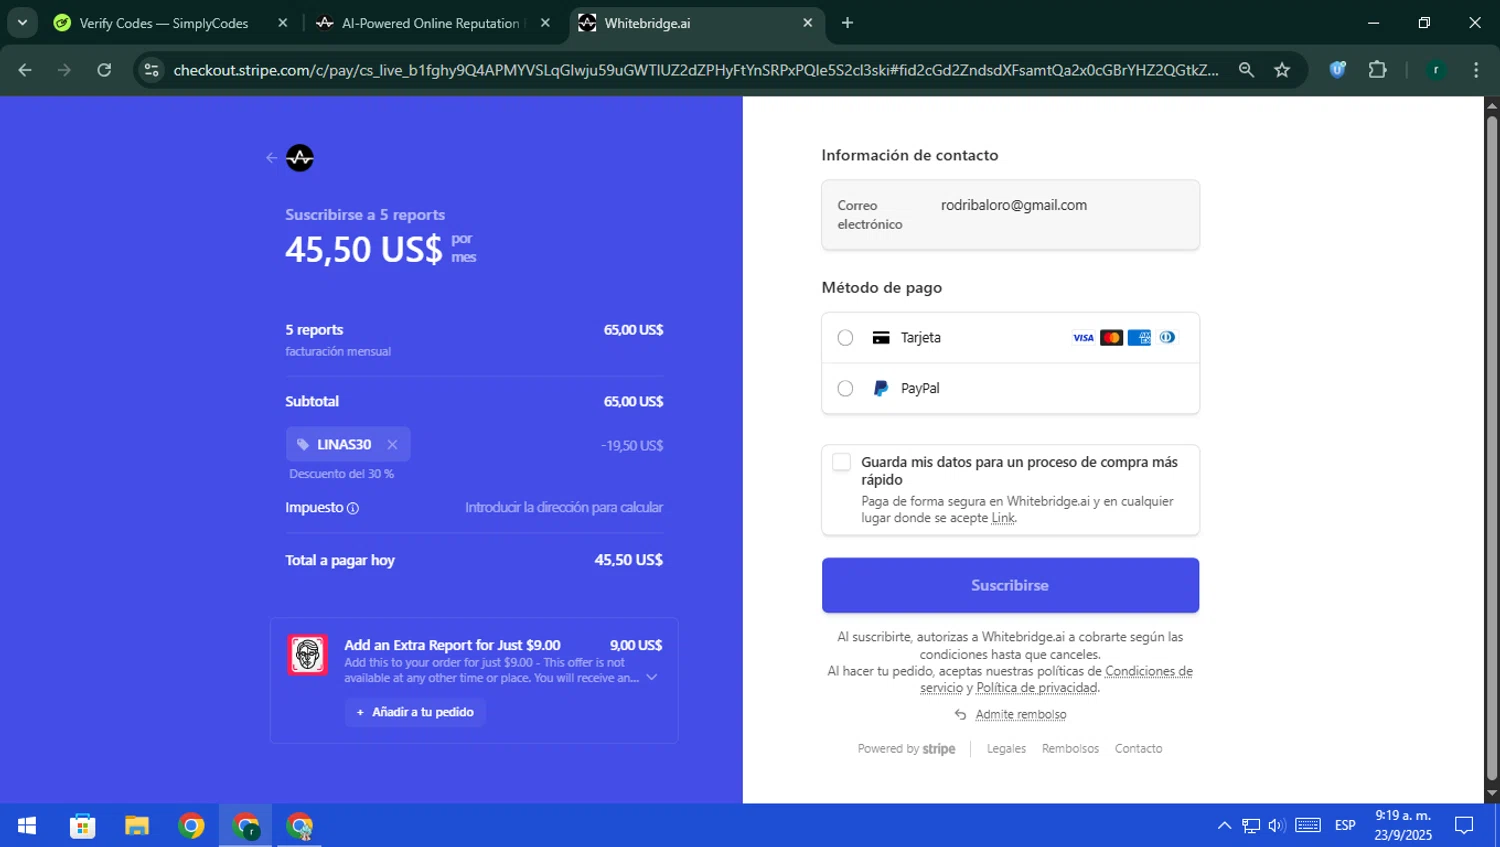The image size is (1500, 847).
Task: Open the volume control in tray
Action: click(x=1277, y=826)
